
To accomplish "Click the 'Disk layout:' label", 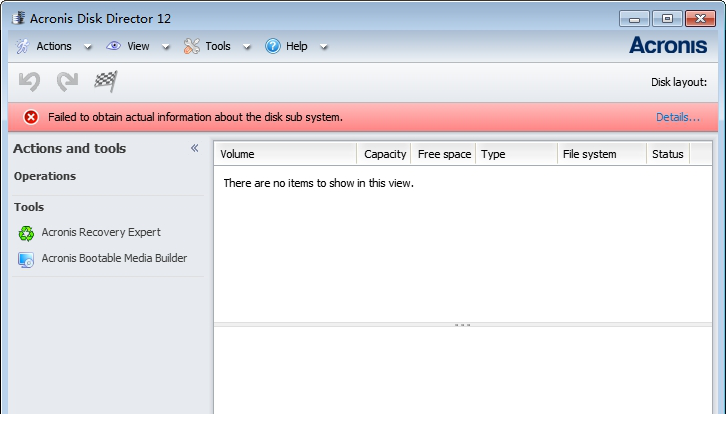I will 679,82.
